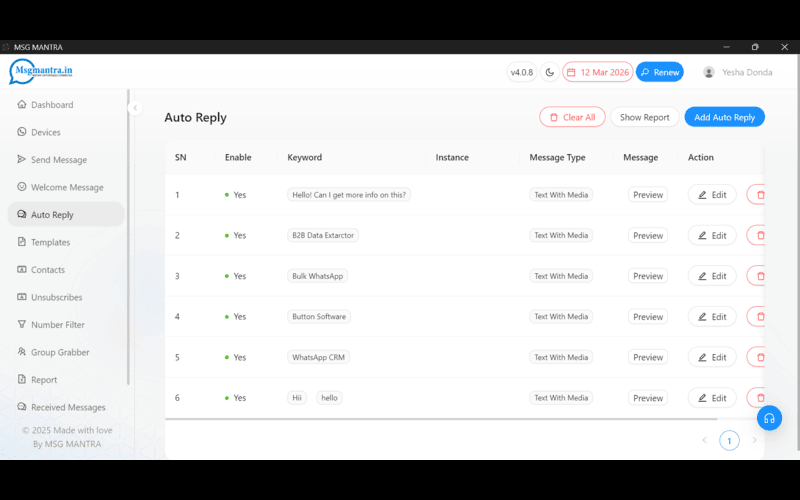The image size is (800, 500).
Task: Open Number Filter in the sidebar
Action: pos(57,325)
